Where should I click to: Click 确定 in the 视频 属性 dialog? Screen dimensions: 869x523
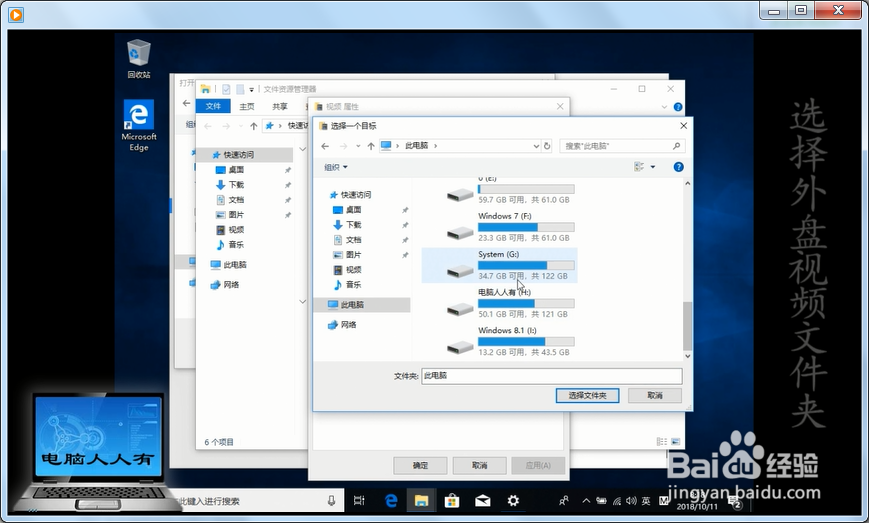pos(420,465)
